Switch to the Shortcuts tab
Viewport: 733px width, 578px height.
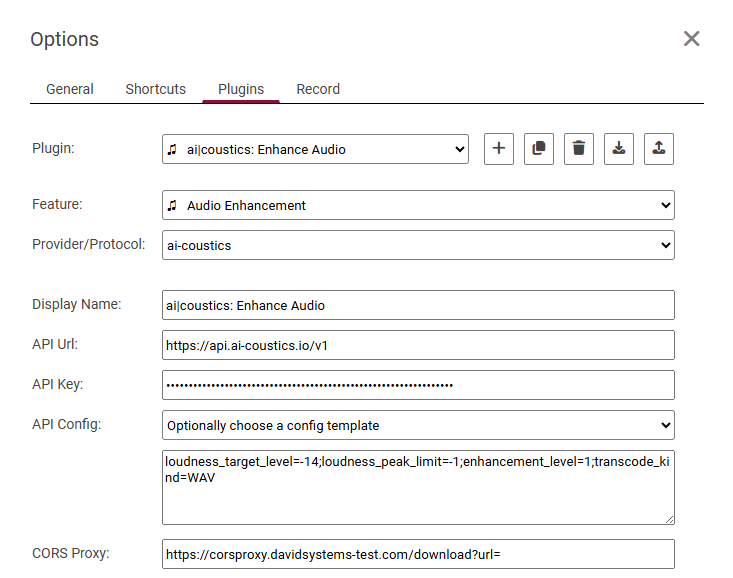point(156,89)
